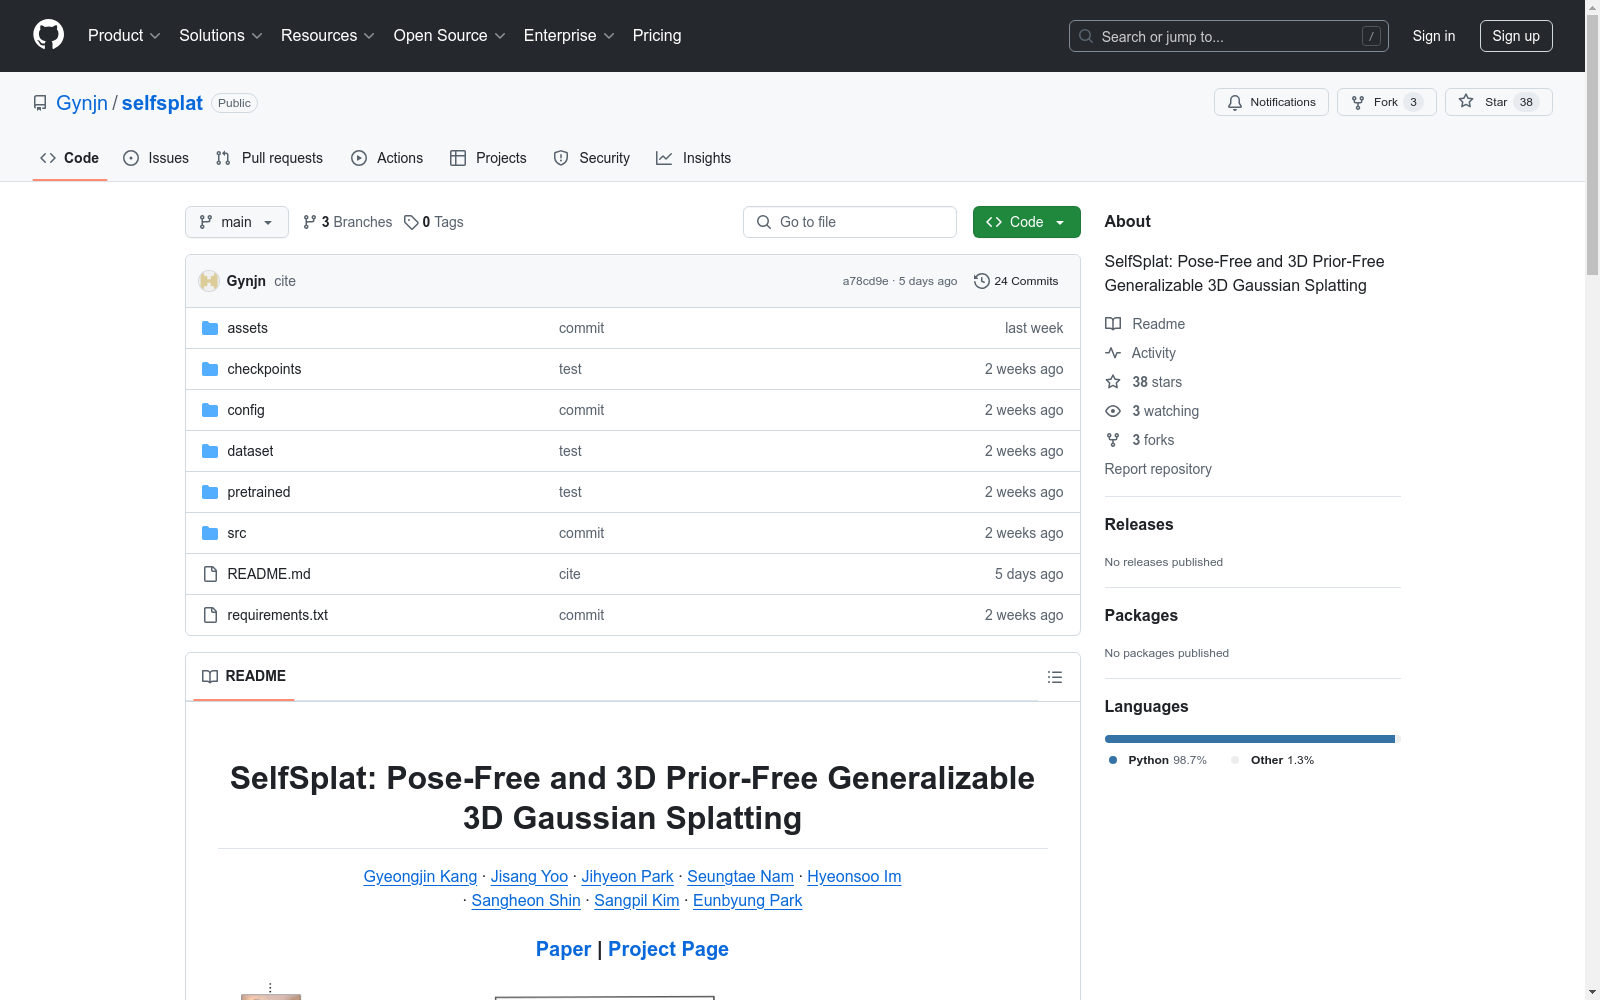Click the Other language gray dot
Screen dimensions: 1600x1000
(x=1235, y=760)
